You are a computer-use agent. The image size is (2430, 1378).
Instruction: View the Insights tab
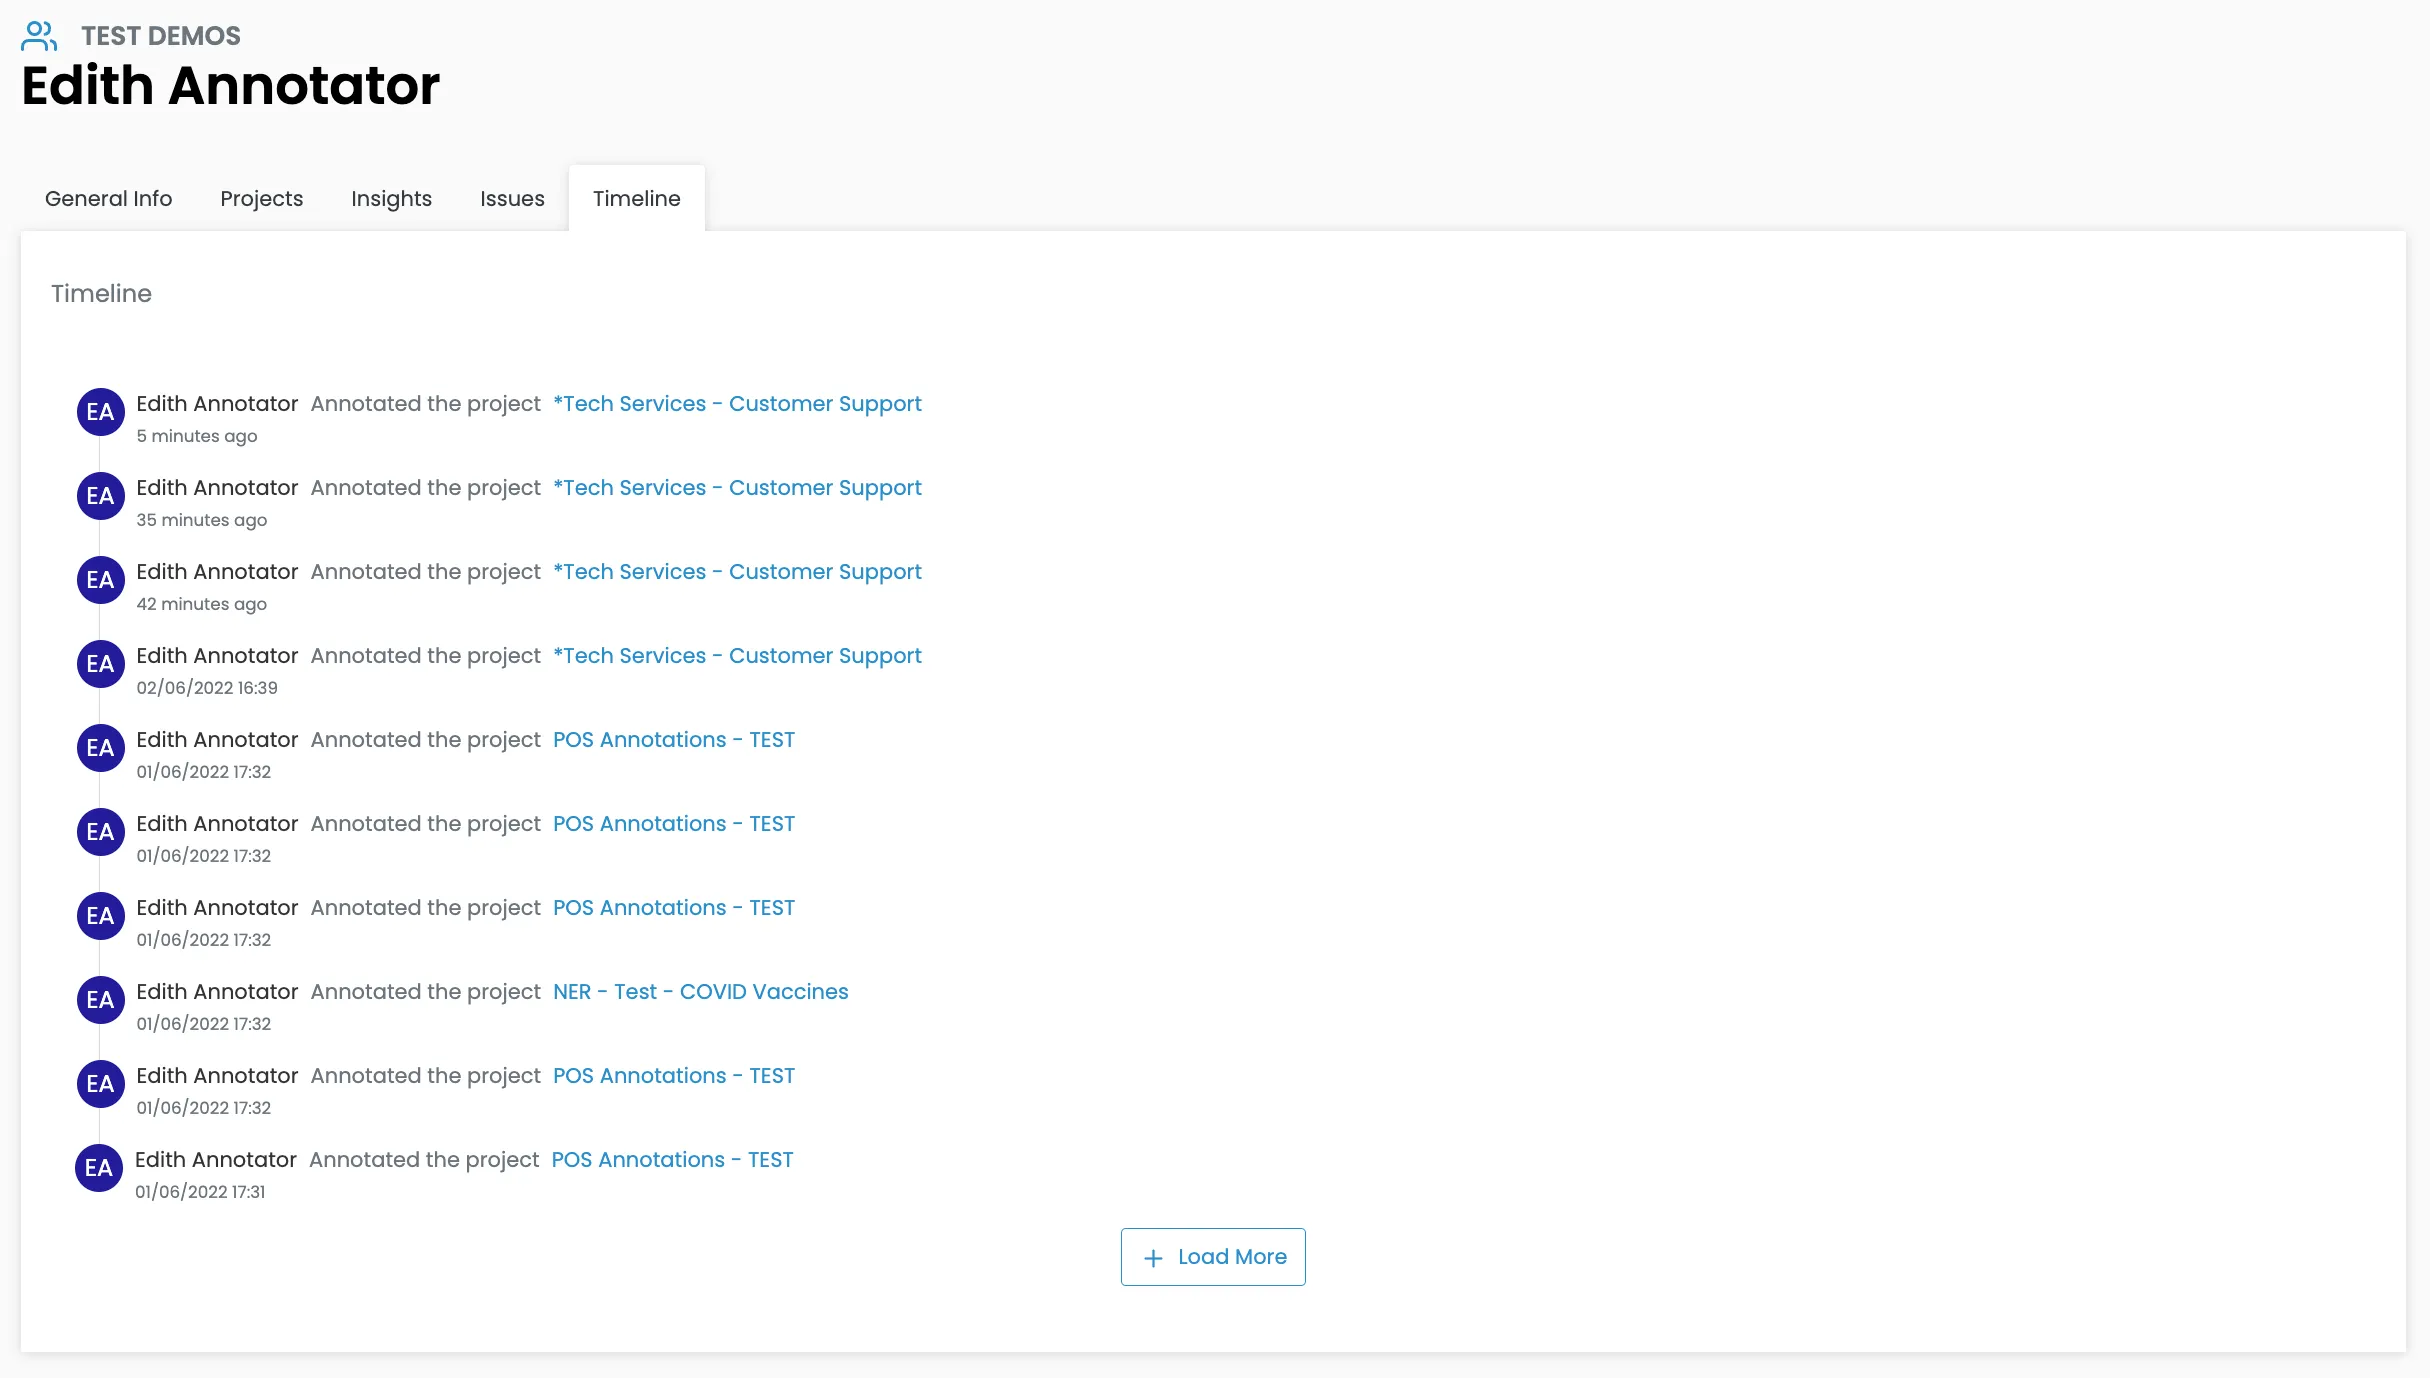(391, 198)
